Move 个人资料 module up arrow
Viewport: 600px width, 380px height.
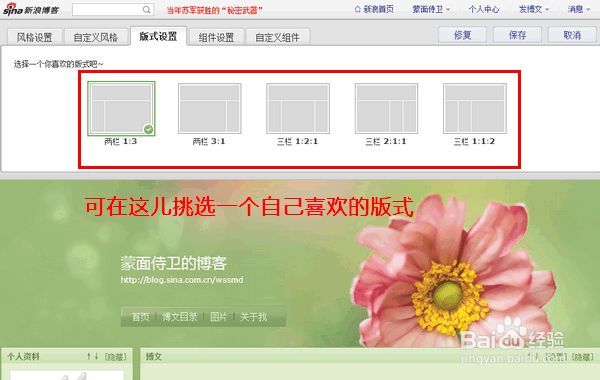click(88, 356)
